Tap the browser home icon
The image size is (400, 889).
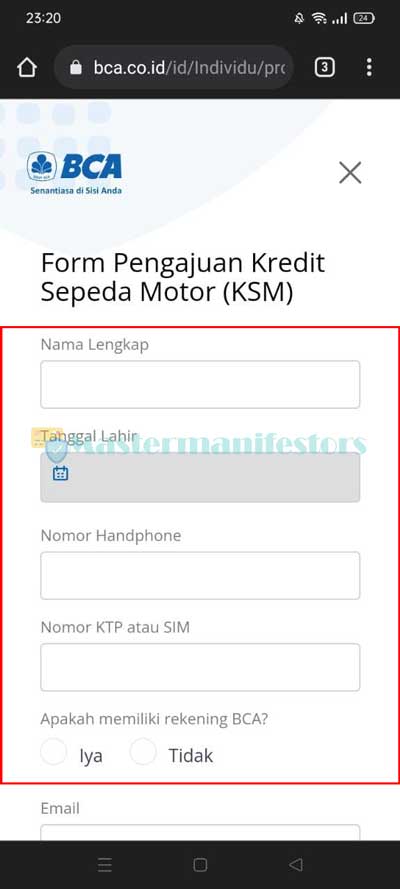pos(27,68)
